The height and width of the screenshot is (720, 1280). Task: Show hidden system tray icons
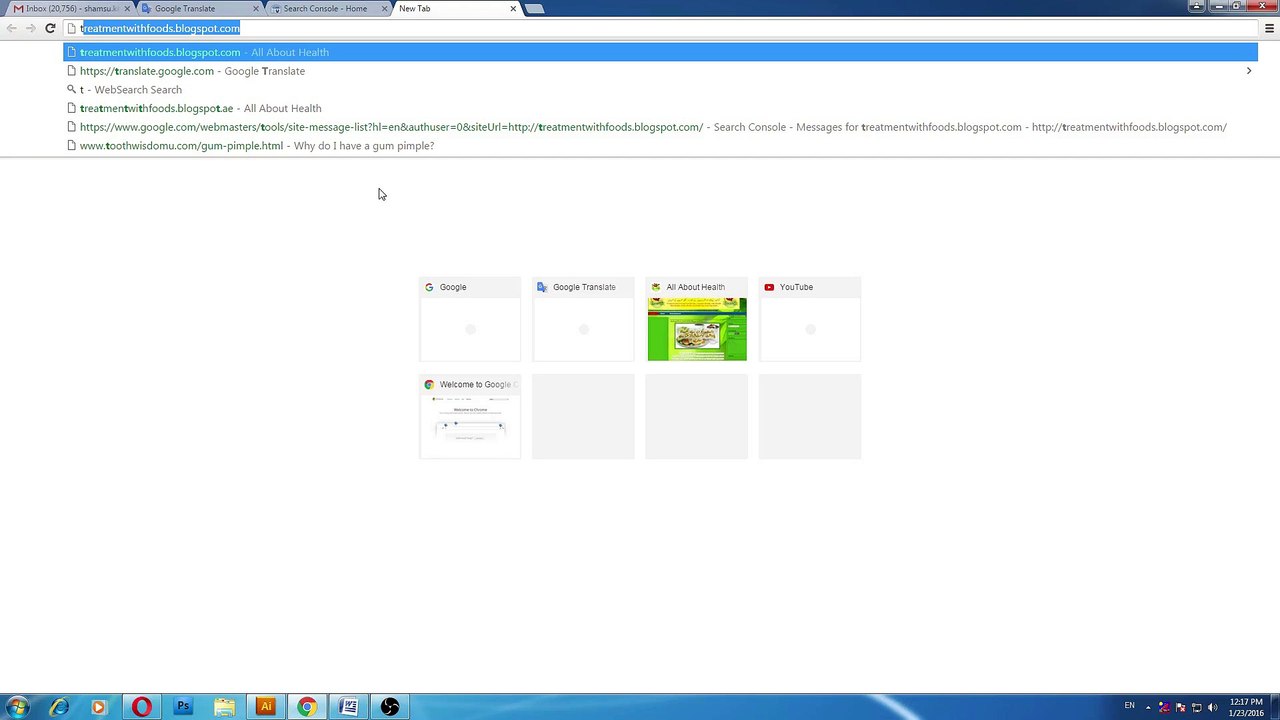coord(1148,707)
